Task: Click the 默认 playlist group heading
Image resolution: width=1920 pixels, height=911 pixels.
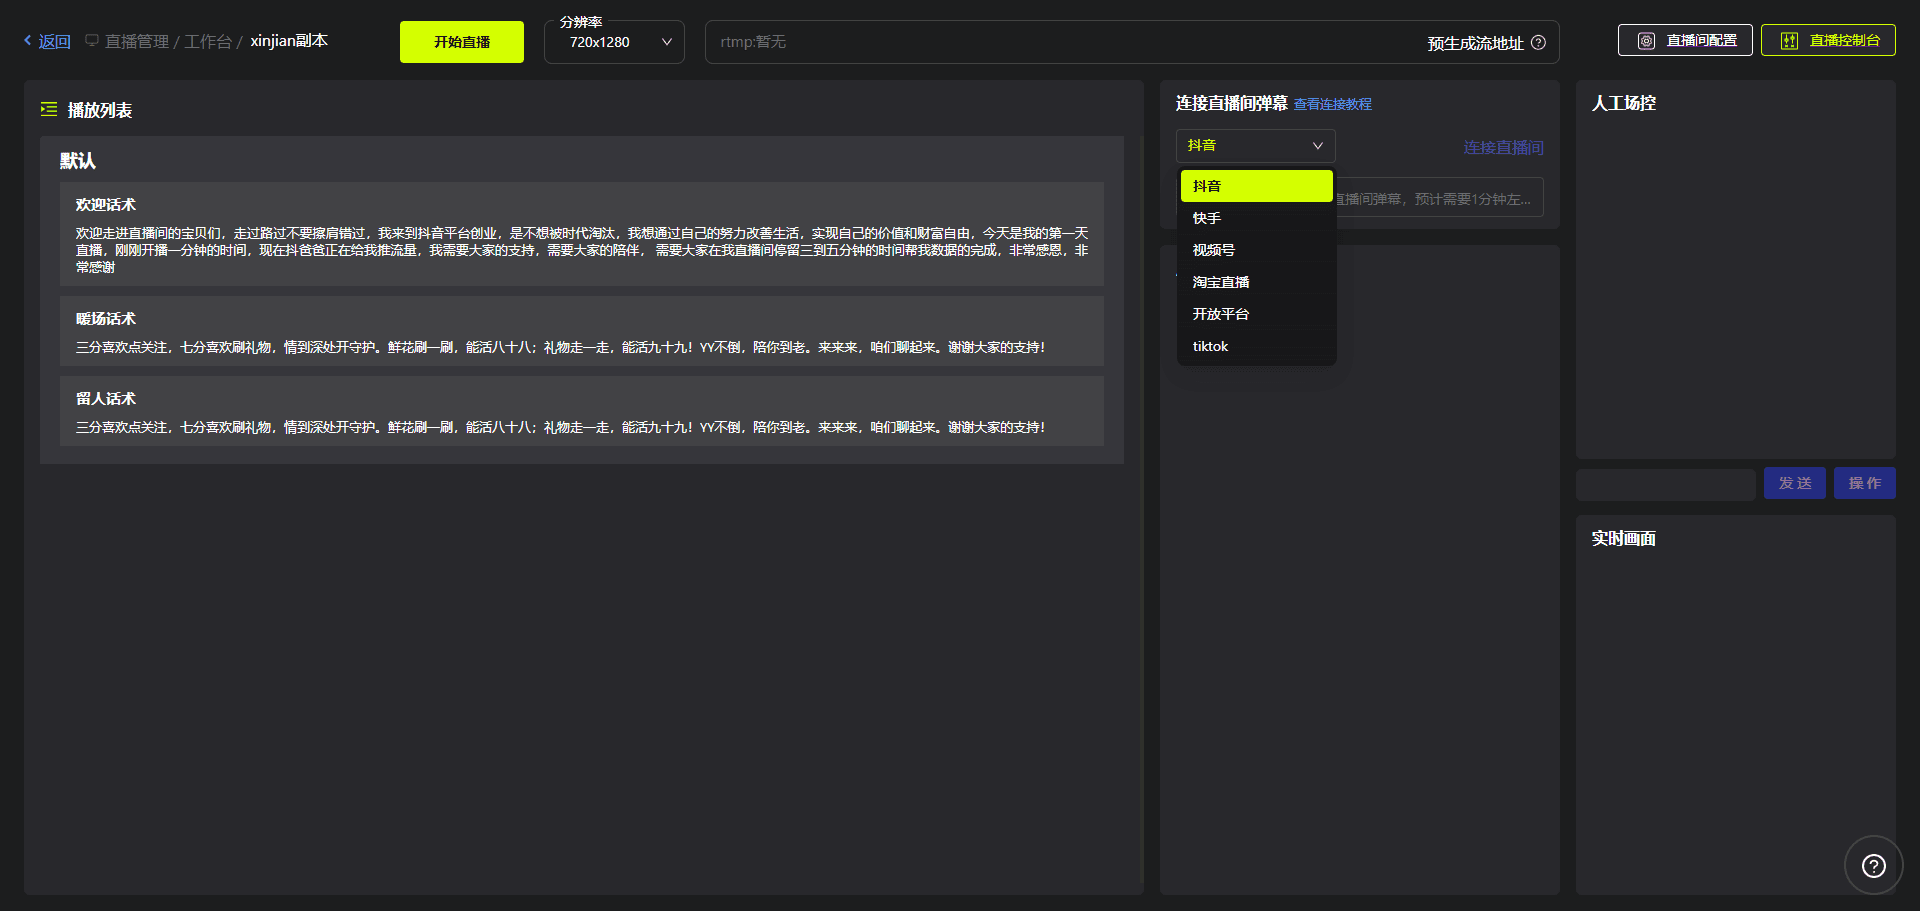Action: [x=78, y=161]
